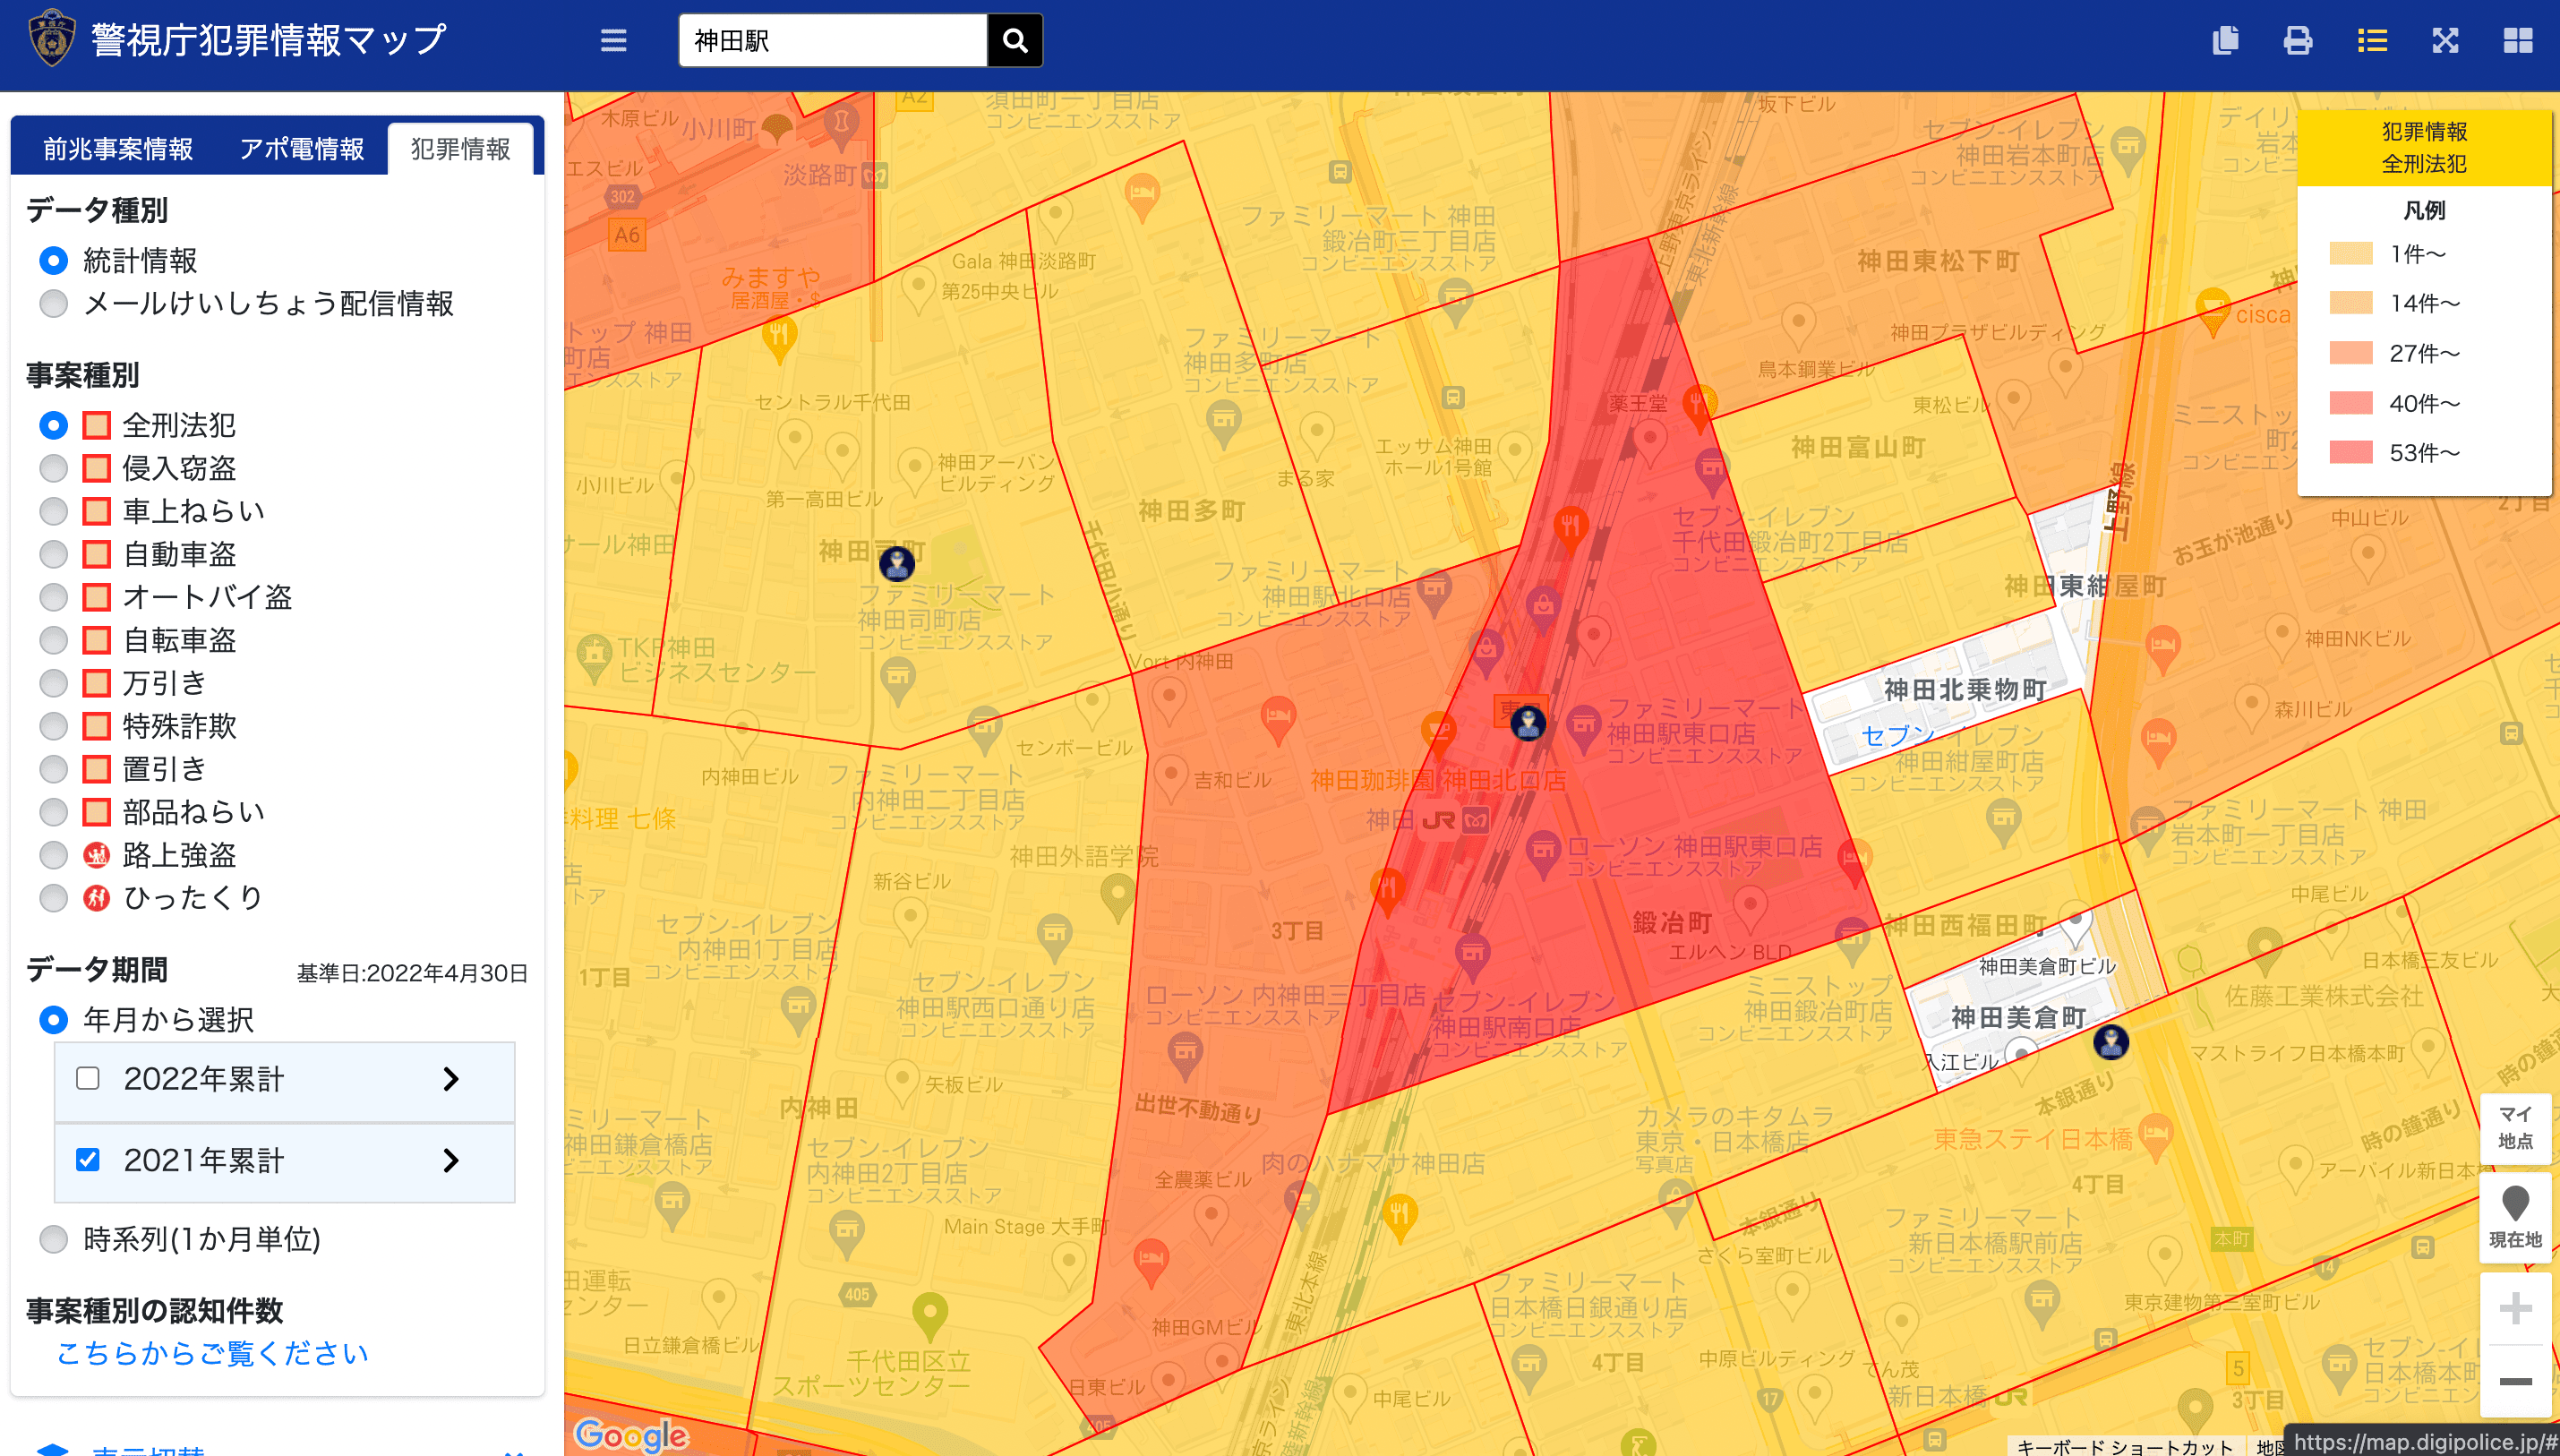Open the hamburger menu icon
This screenshot has width=2560, height=1456.
point(613,41)
